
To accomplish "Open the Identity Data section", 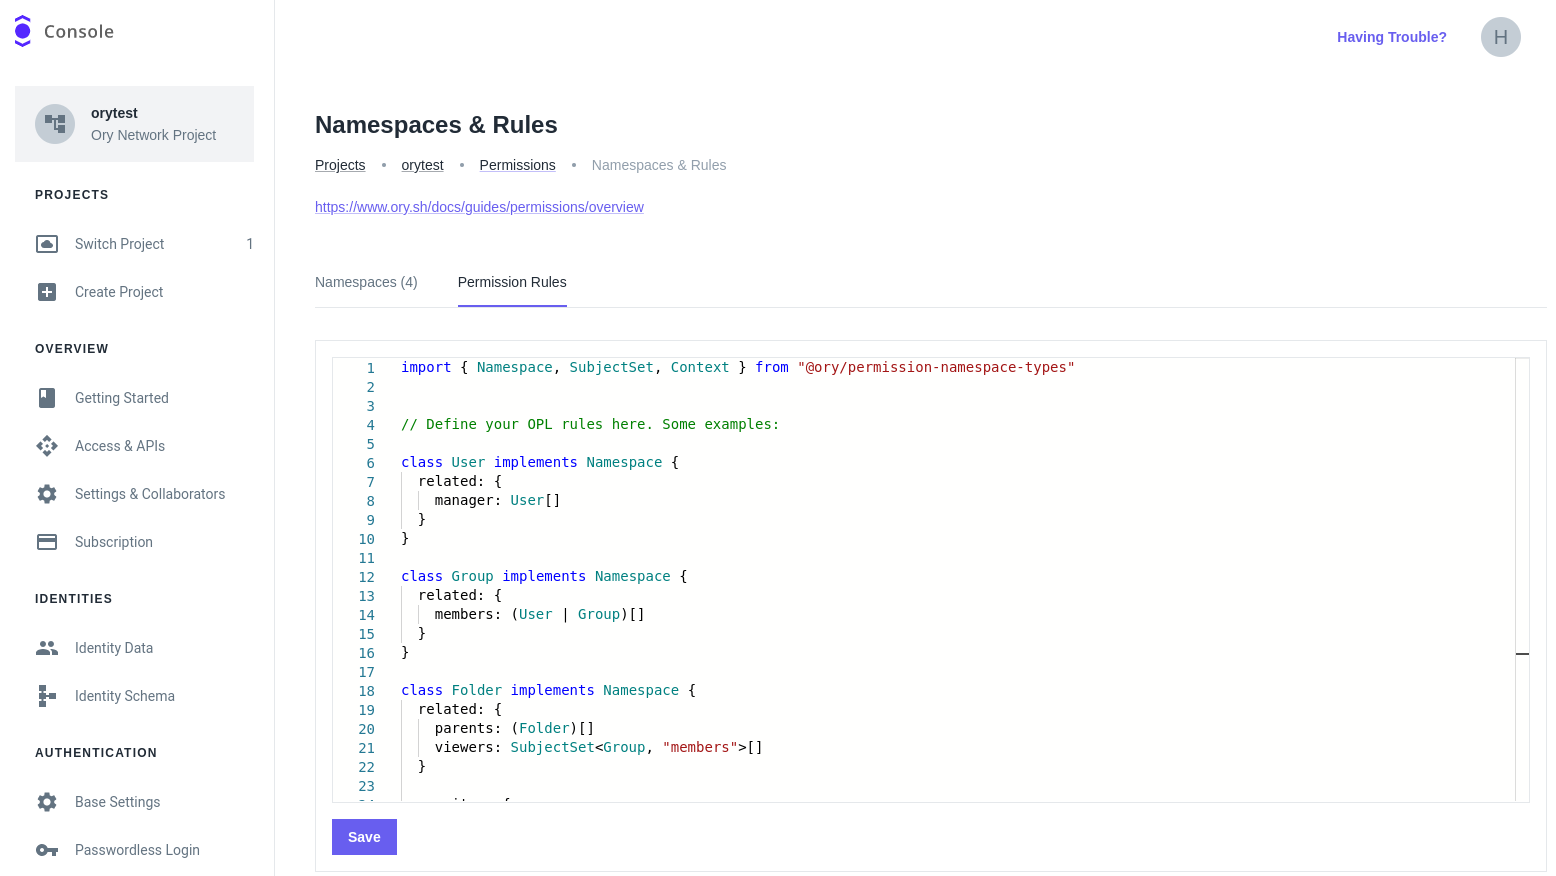I will (x=113, y=647).
